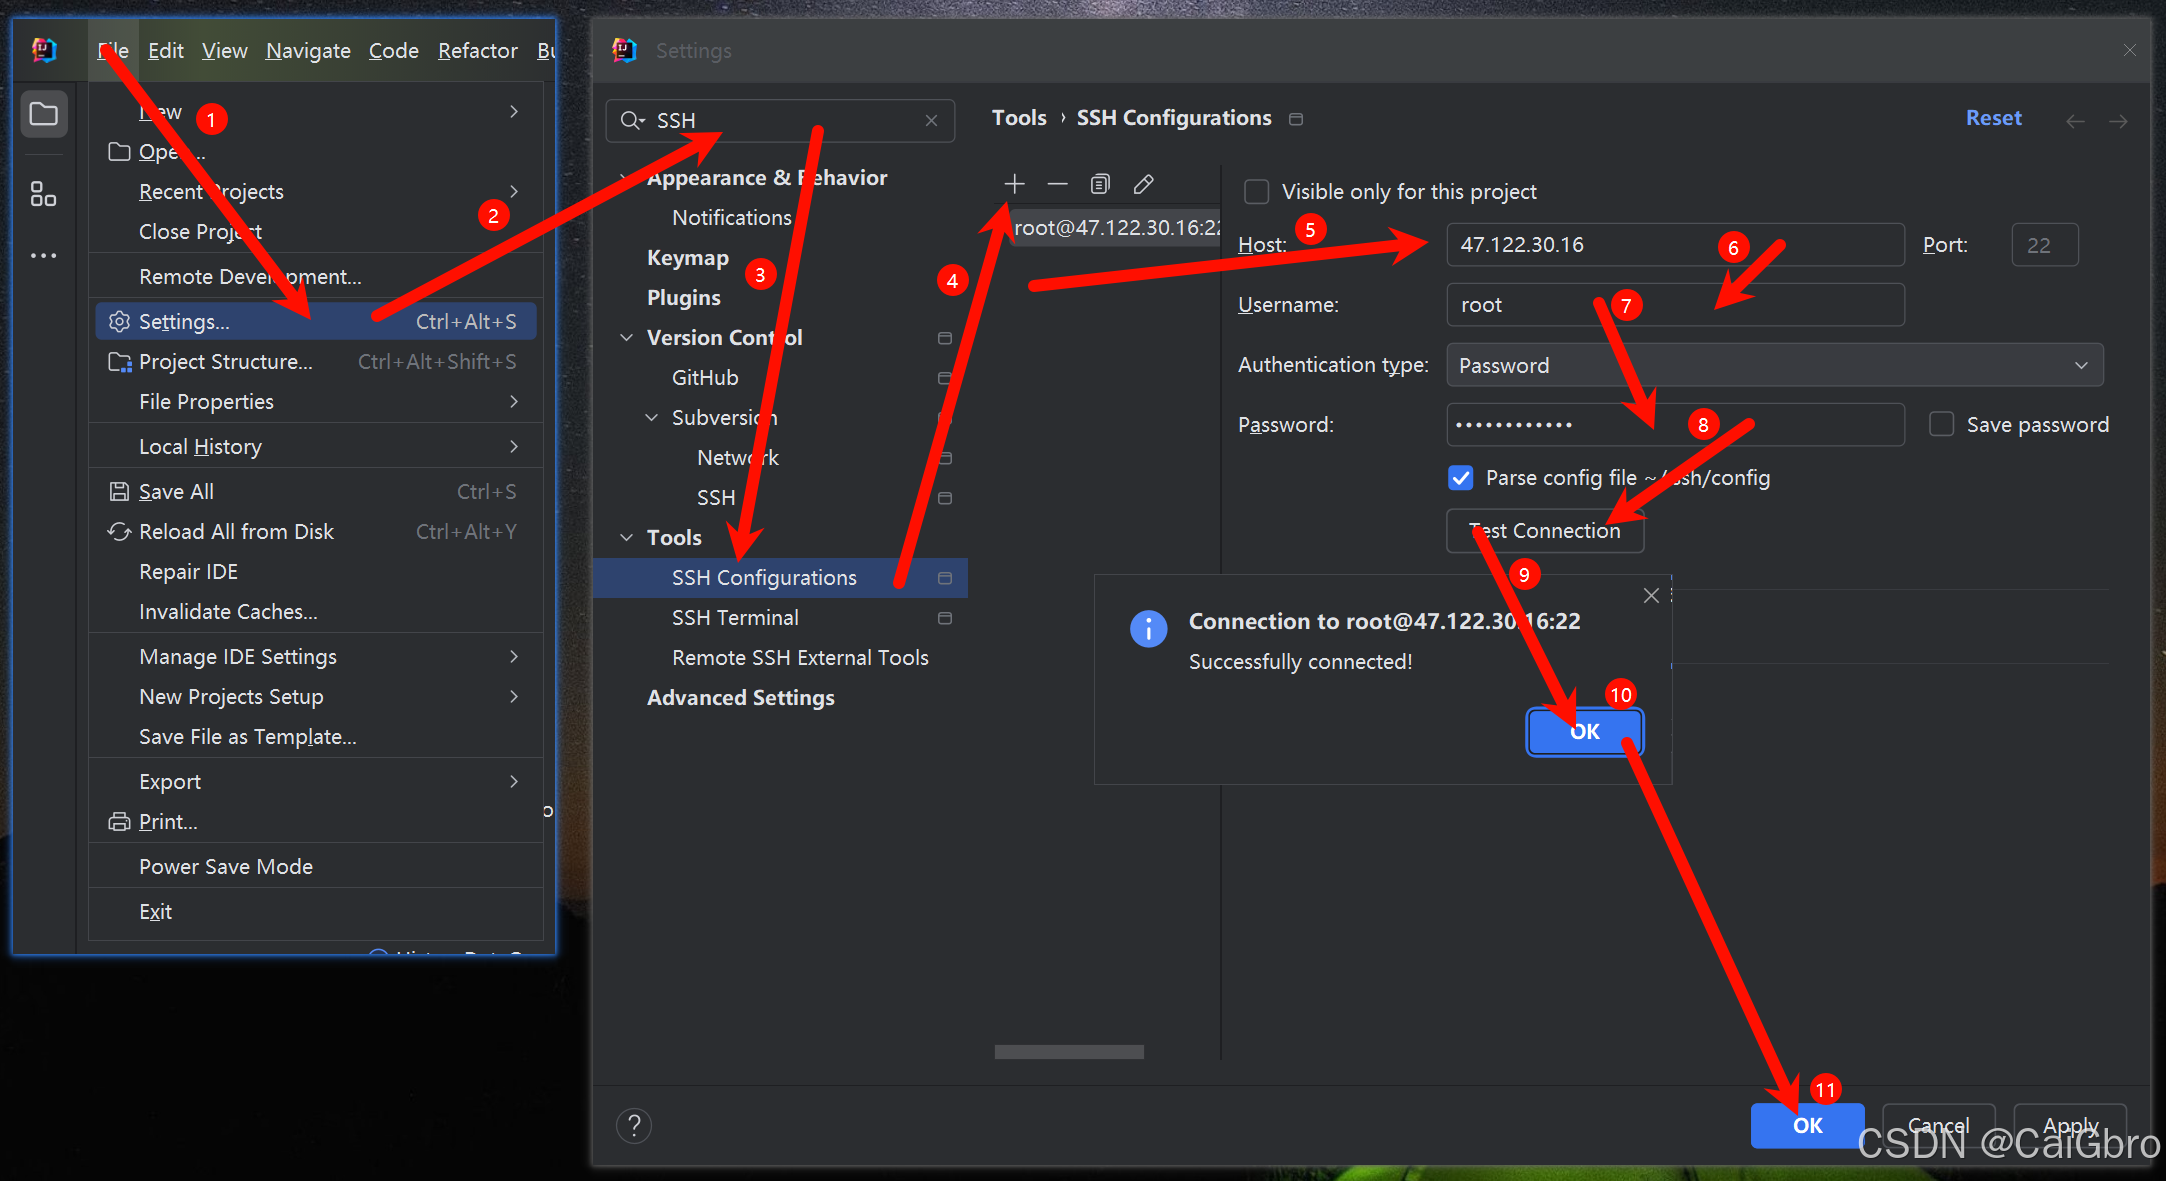
Task: Uncheck Parse config file checkbox
Action: [x=1461, y=478]
